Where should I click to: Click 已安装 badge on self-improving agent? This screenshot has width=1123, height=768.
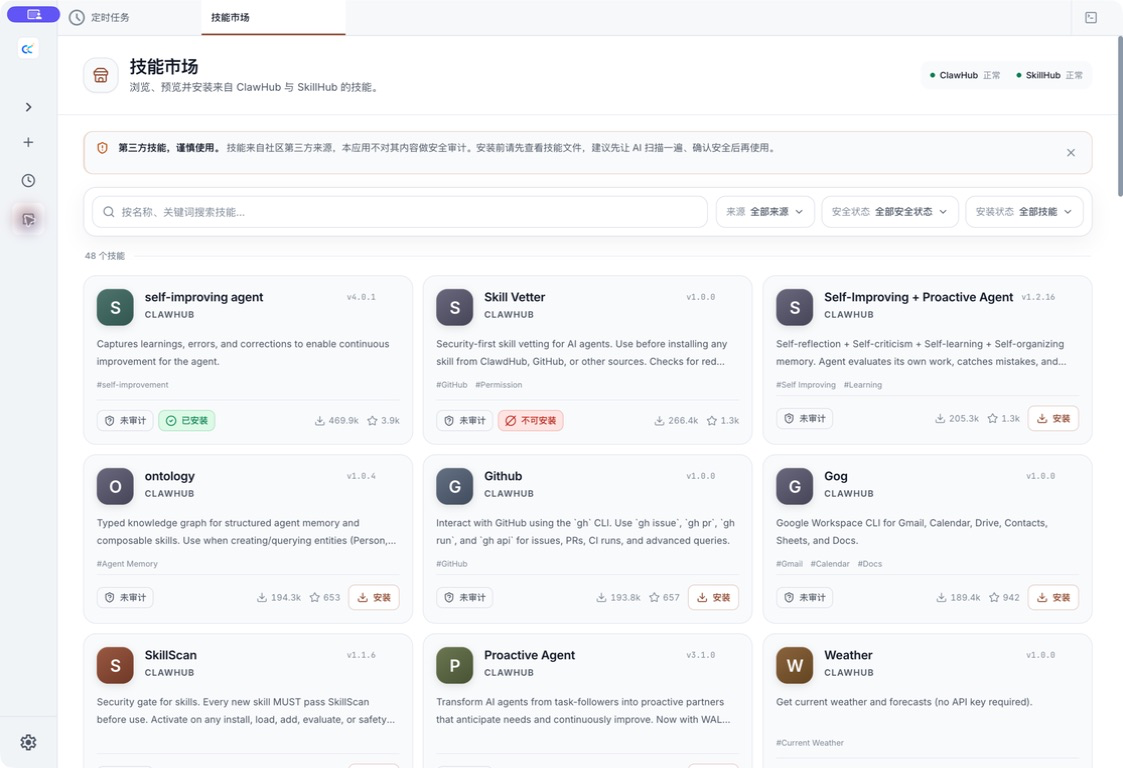tap(187, 421)
